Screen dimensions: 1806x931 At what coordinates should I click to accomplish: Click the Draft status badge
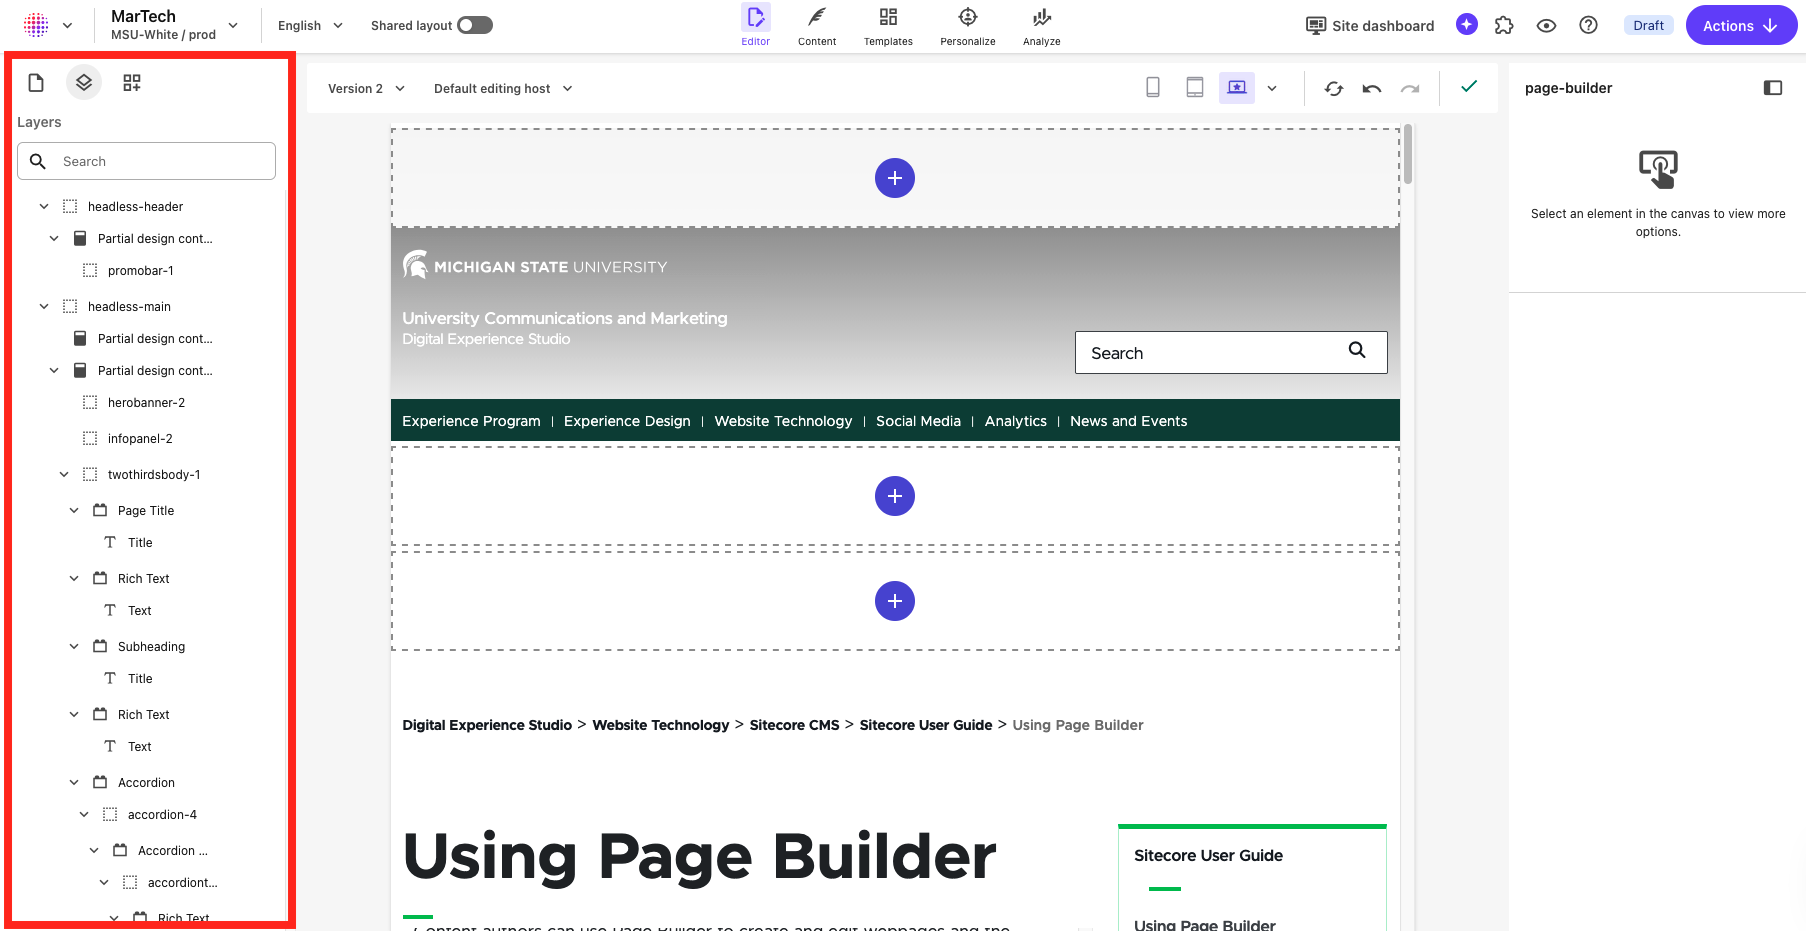[x=1649, y=25]
